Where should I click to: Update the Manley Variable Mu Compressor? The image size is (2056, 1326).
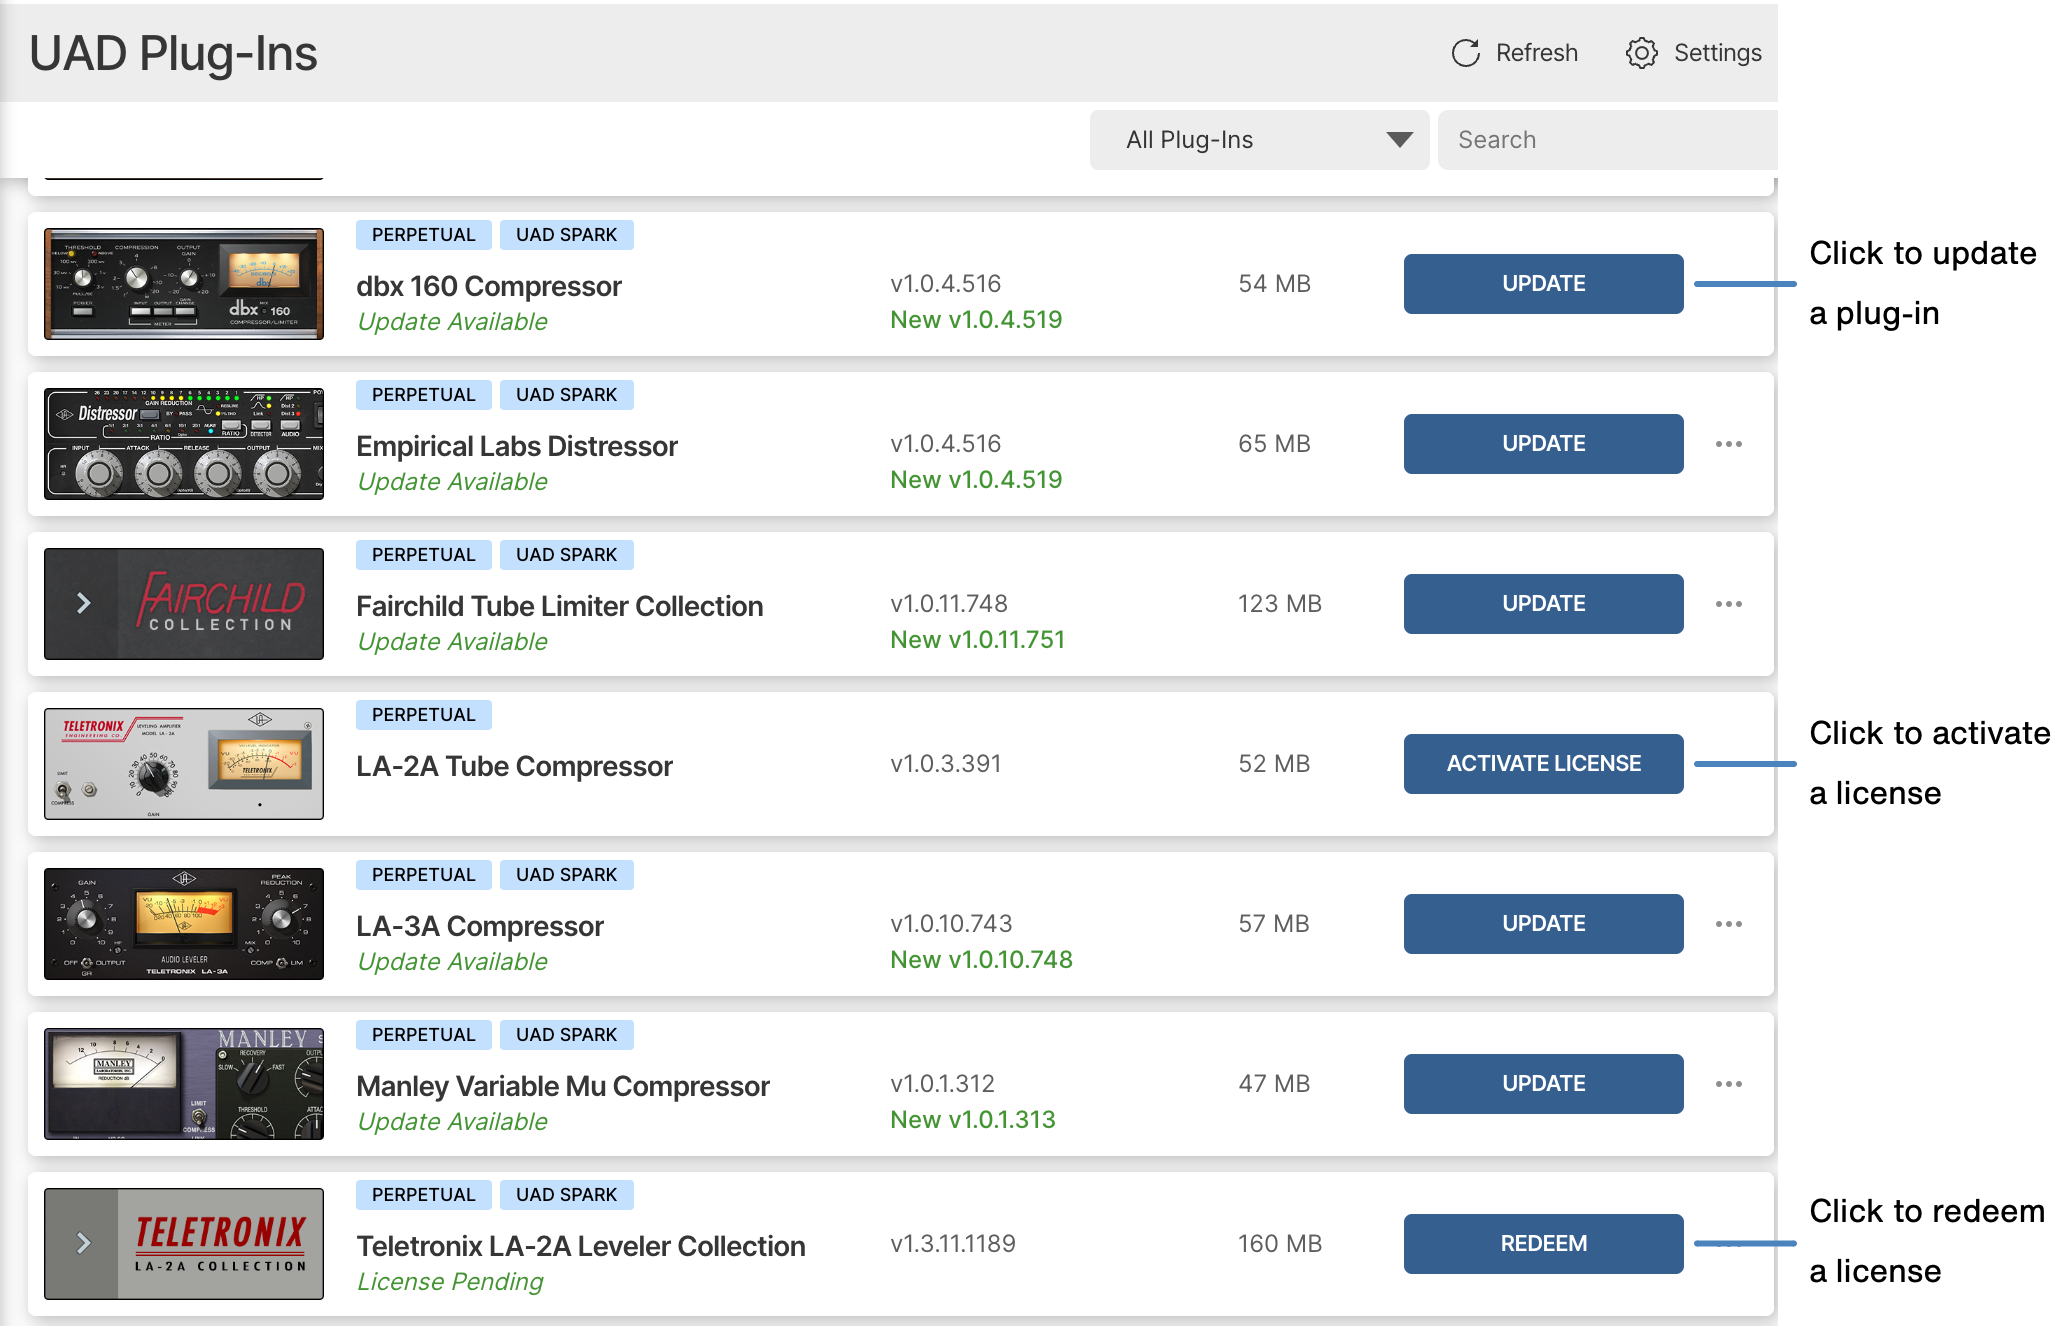[1543, 1084]
